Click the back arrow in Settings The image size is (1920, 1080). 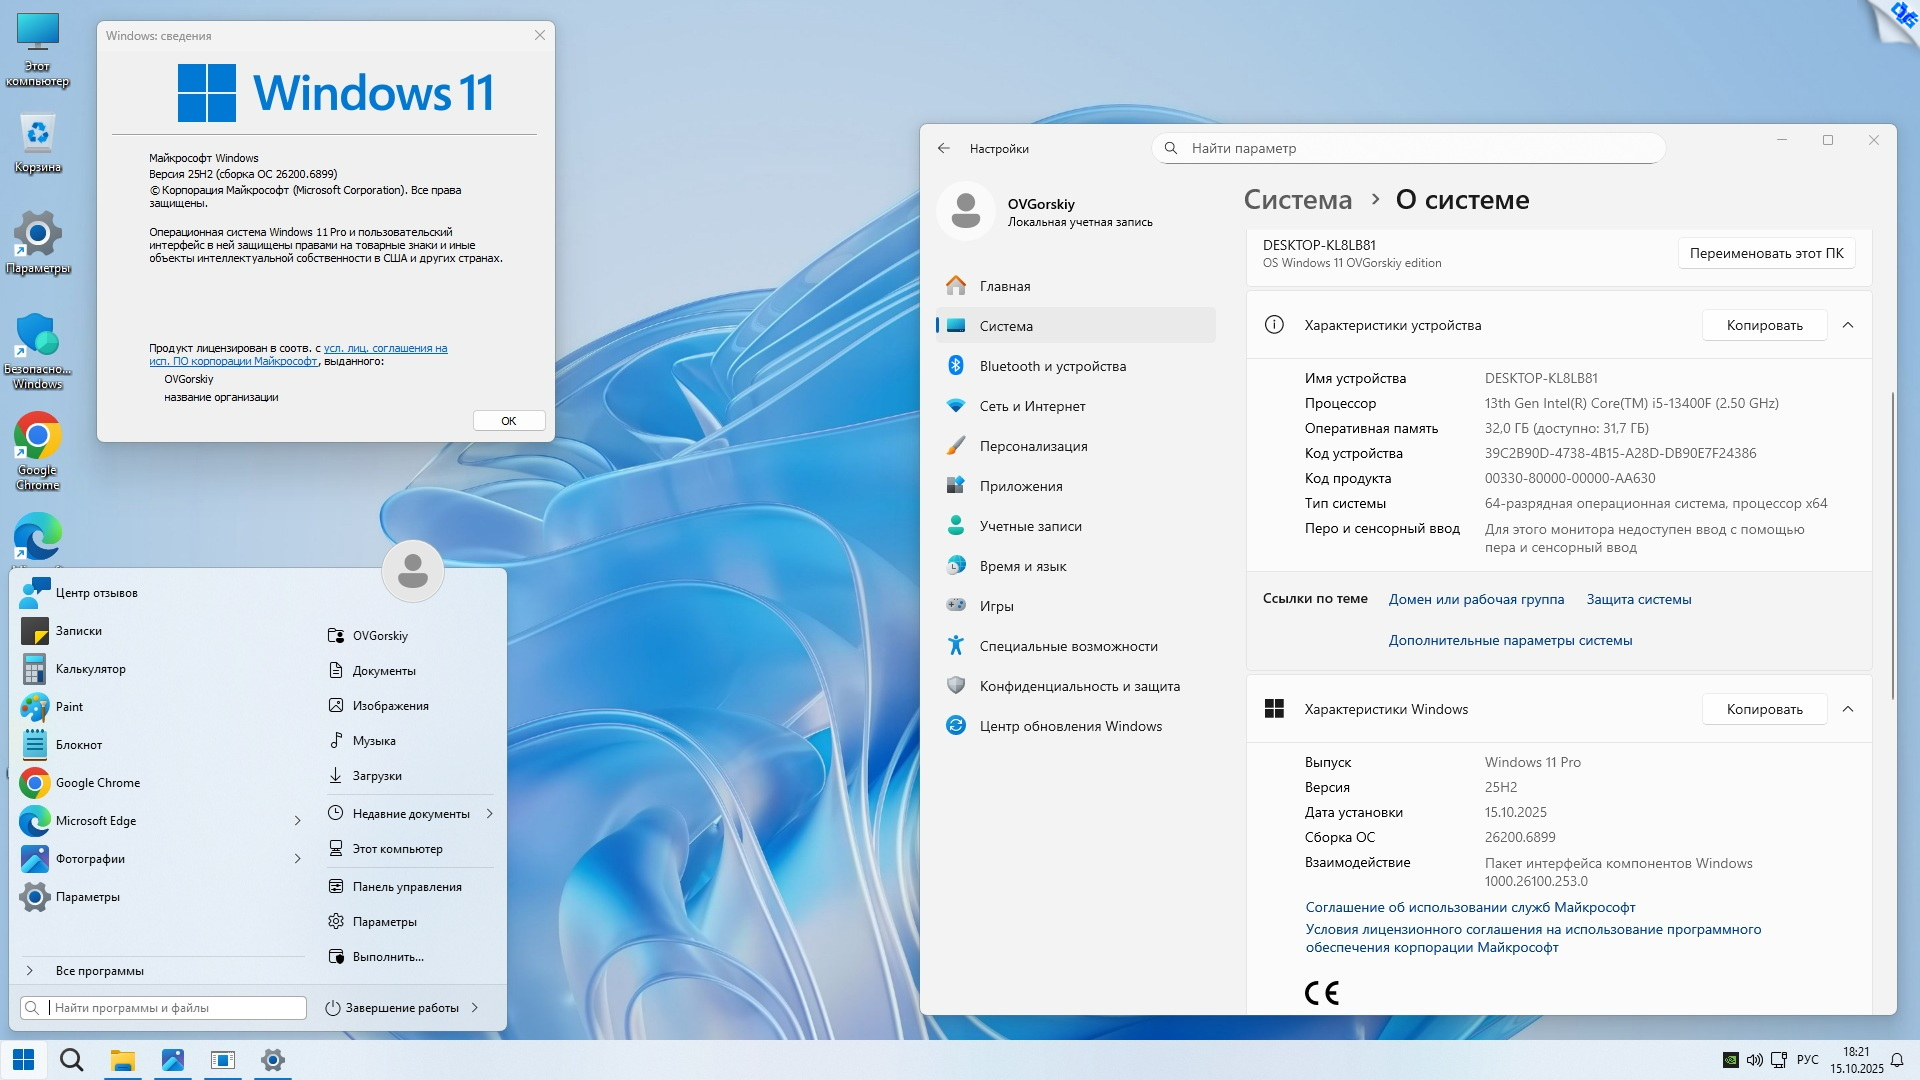tap(944, 148)
